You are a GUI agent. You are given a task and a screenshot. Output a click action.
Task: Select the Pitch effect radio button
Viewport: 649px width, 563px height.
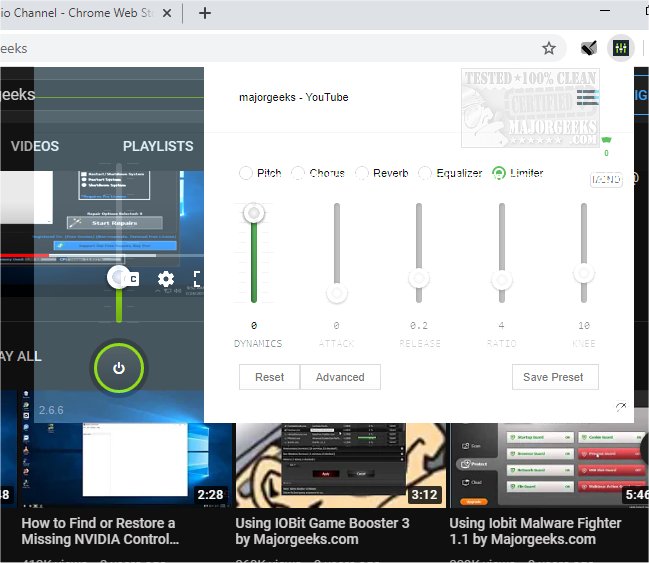245,173
